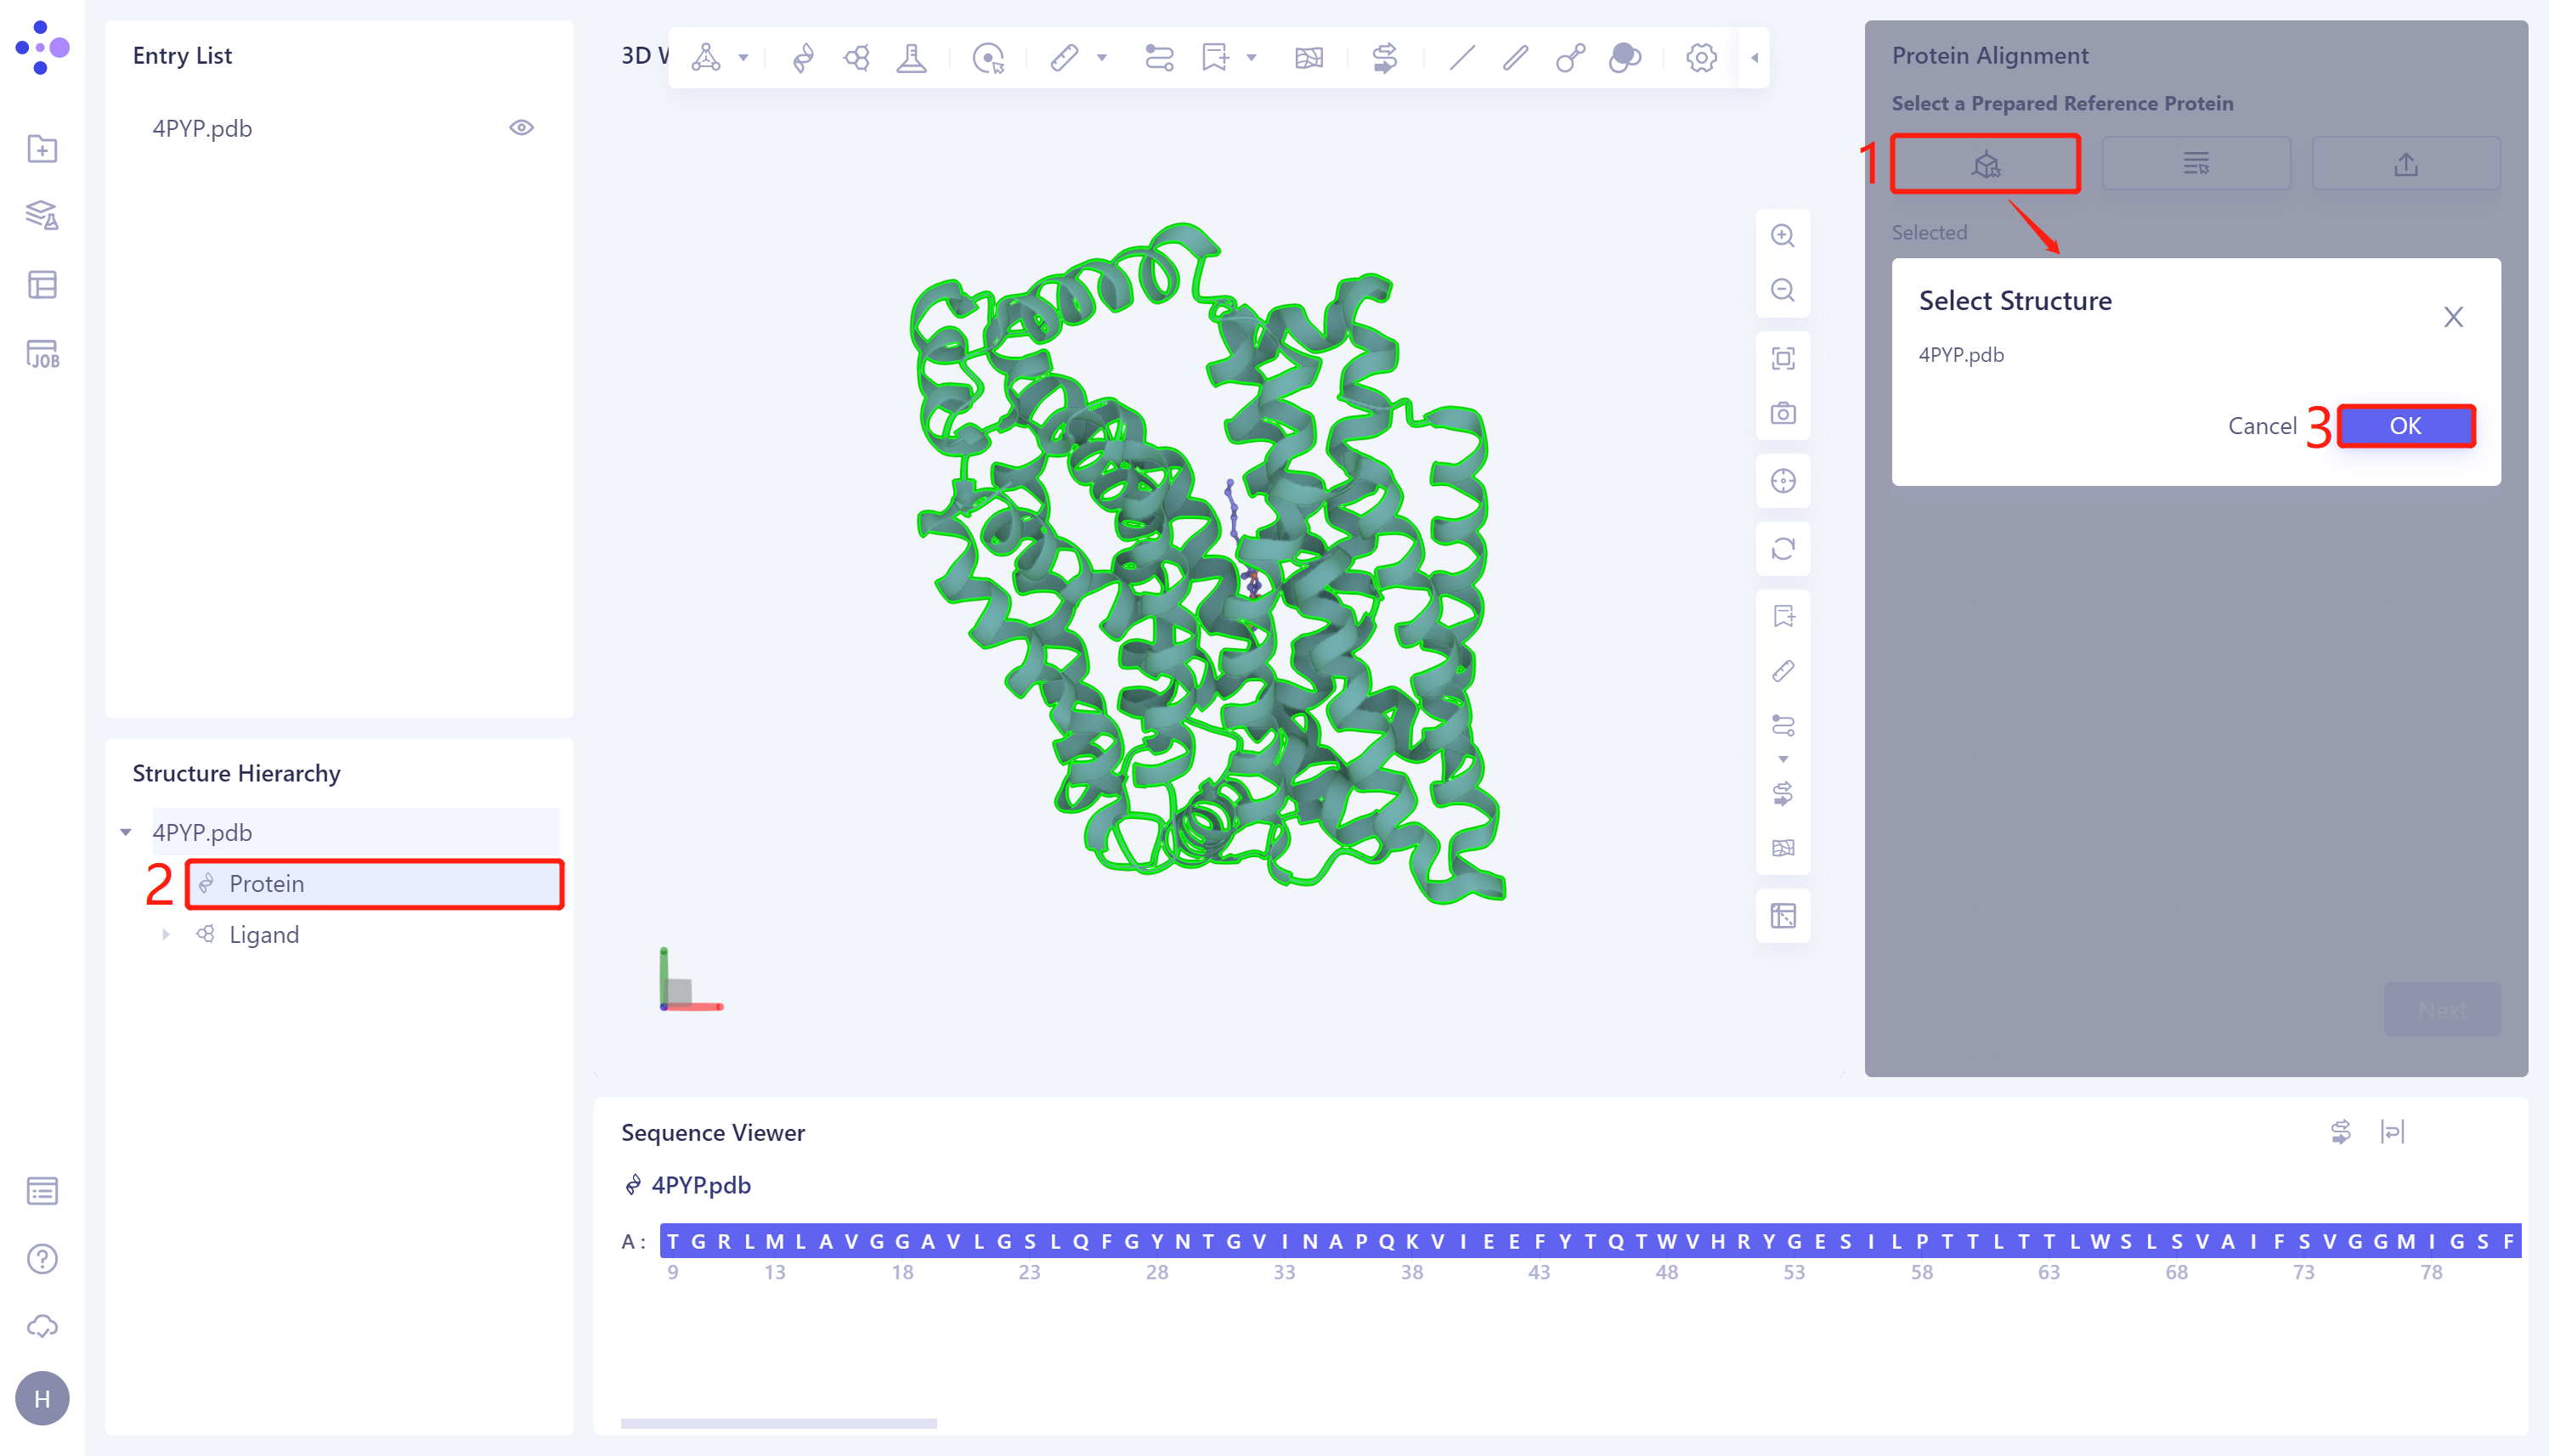Open the JOB panel from the left sidebar
The height and width of the screenshot is (1456, 2549).
tap(42, 354)
